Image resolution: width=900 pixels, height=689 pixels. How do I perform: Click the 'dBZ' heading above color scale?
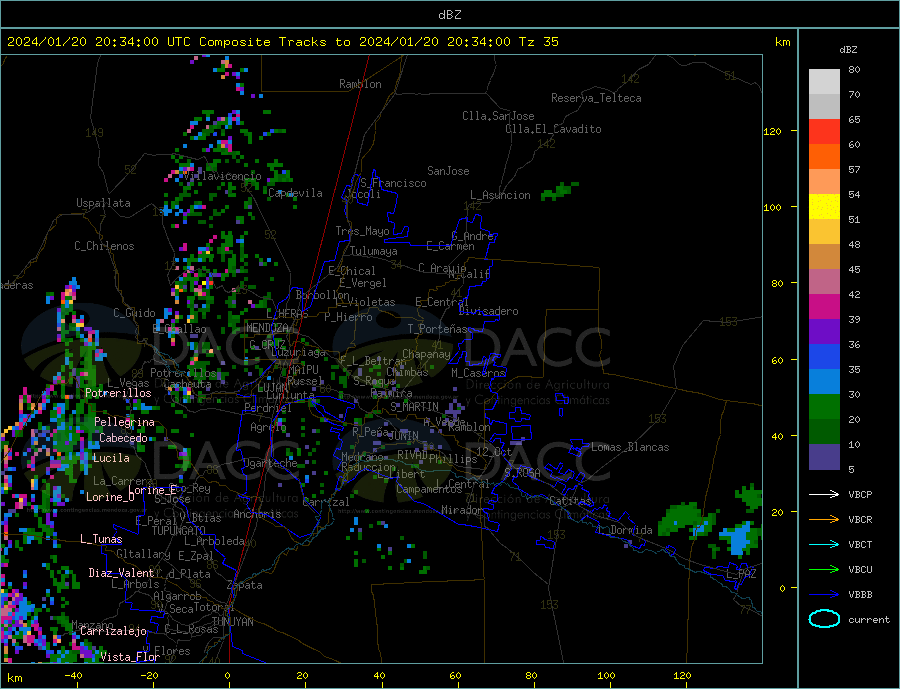(848, 50)
